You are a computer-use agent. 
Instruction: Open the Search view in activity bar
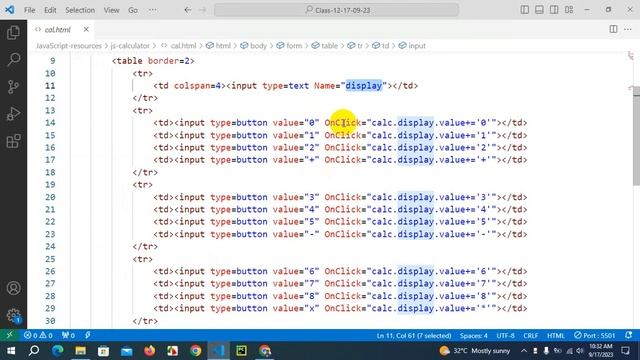coord(13,60)
